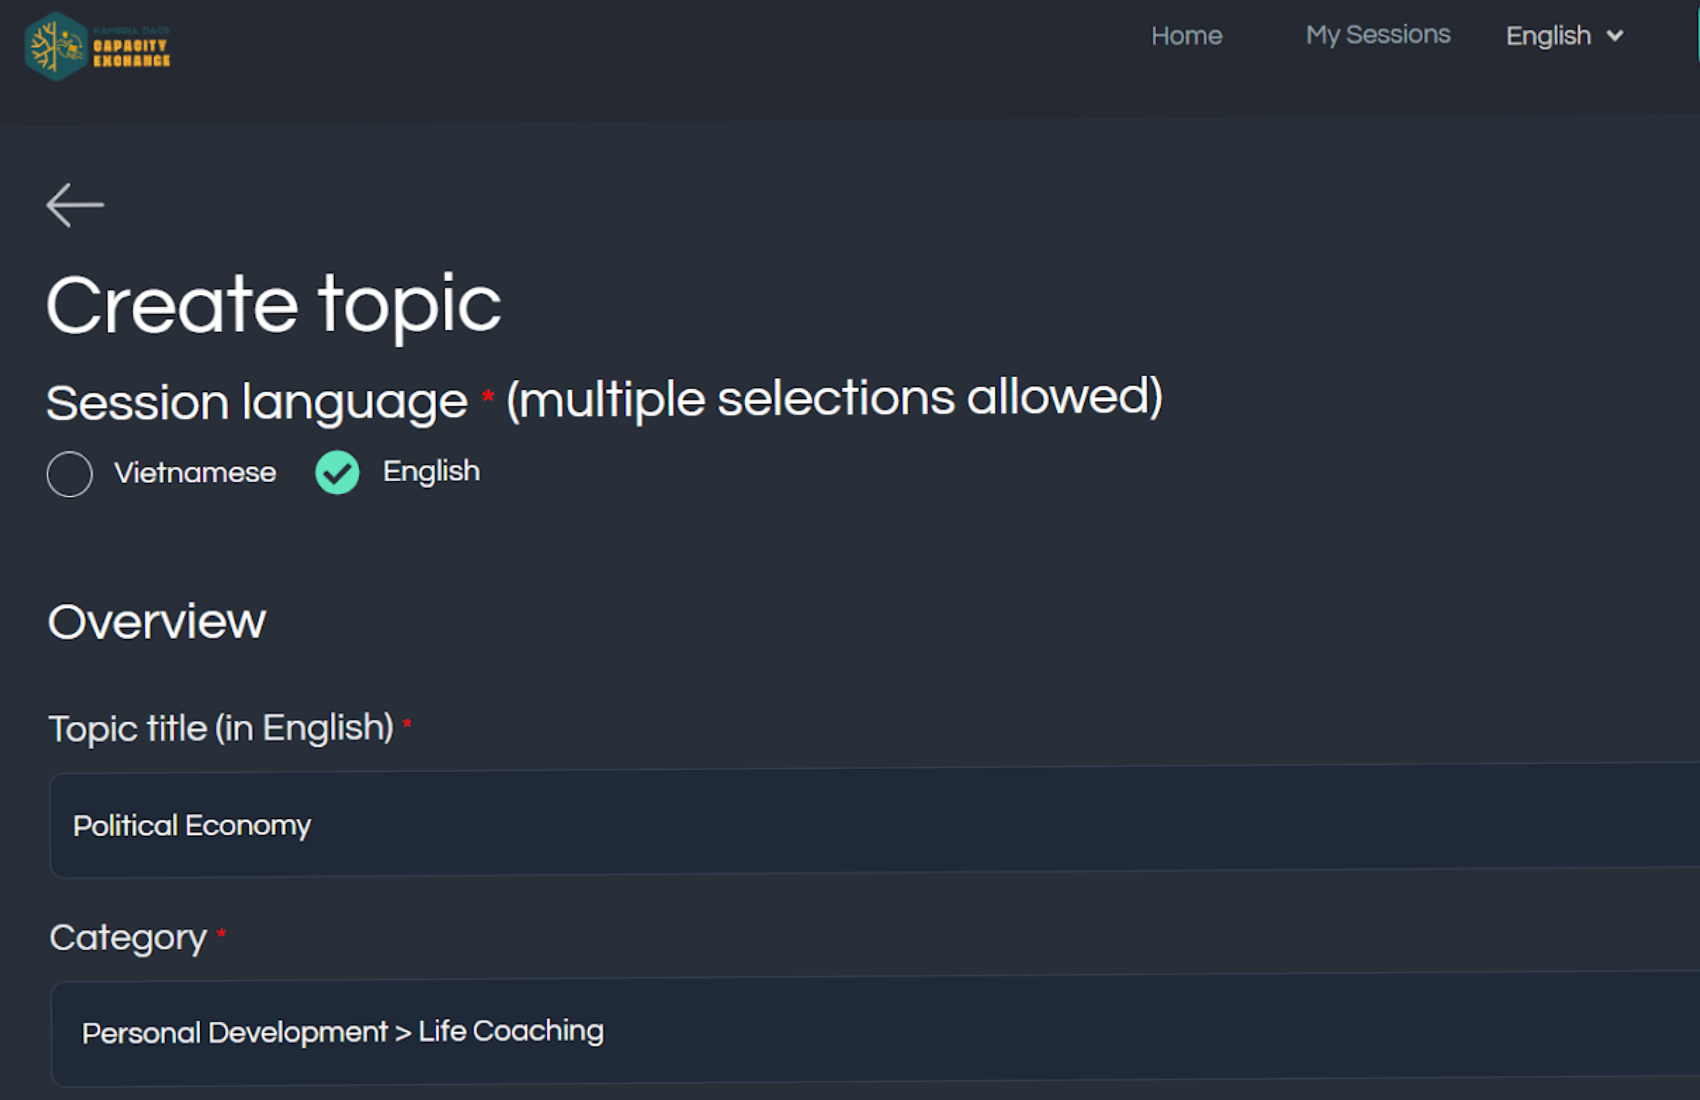Viewport: 1700px width, 1100px height.
Task: Click the Political Economy text in field
Action: click(x=192, y=826)
